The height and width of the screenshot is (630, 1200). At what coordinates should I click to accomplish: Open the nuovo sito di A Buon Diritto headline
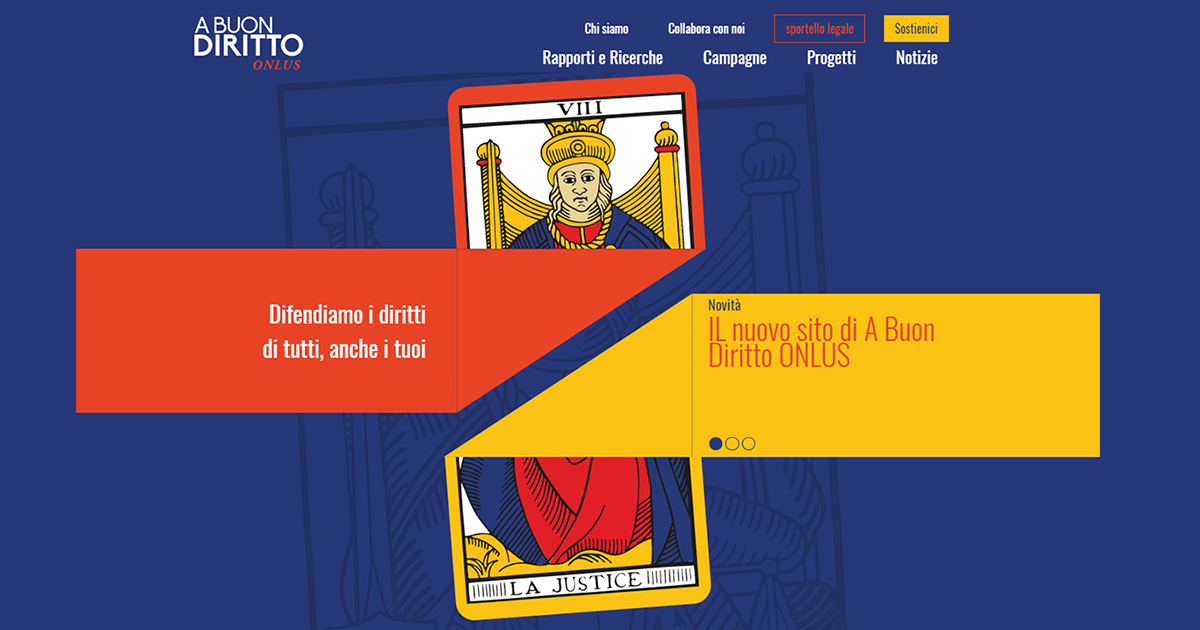click(821, 343)
